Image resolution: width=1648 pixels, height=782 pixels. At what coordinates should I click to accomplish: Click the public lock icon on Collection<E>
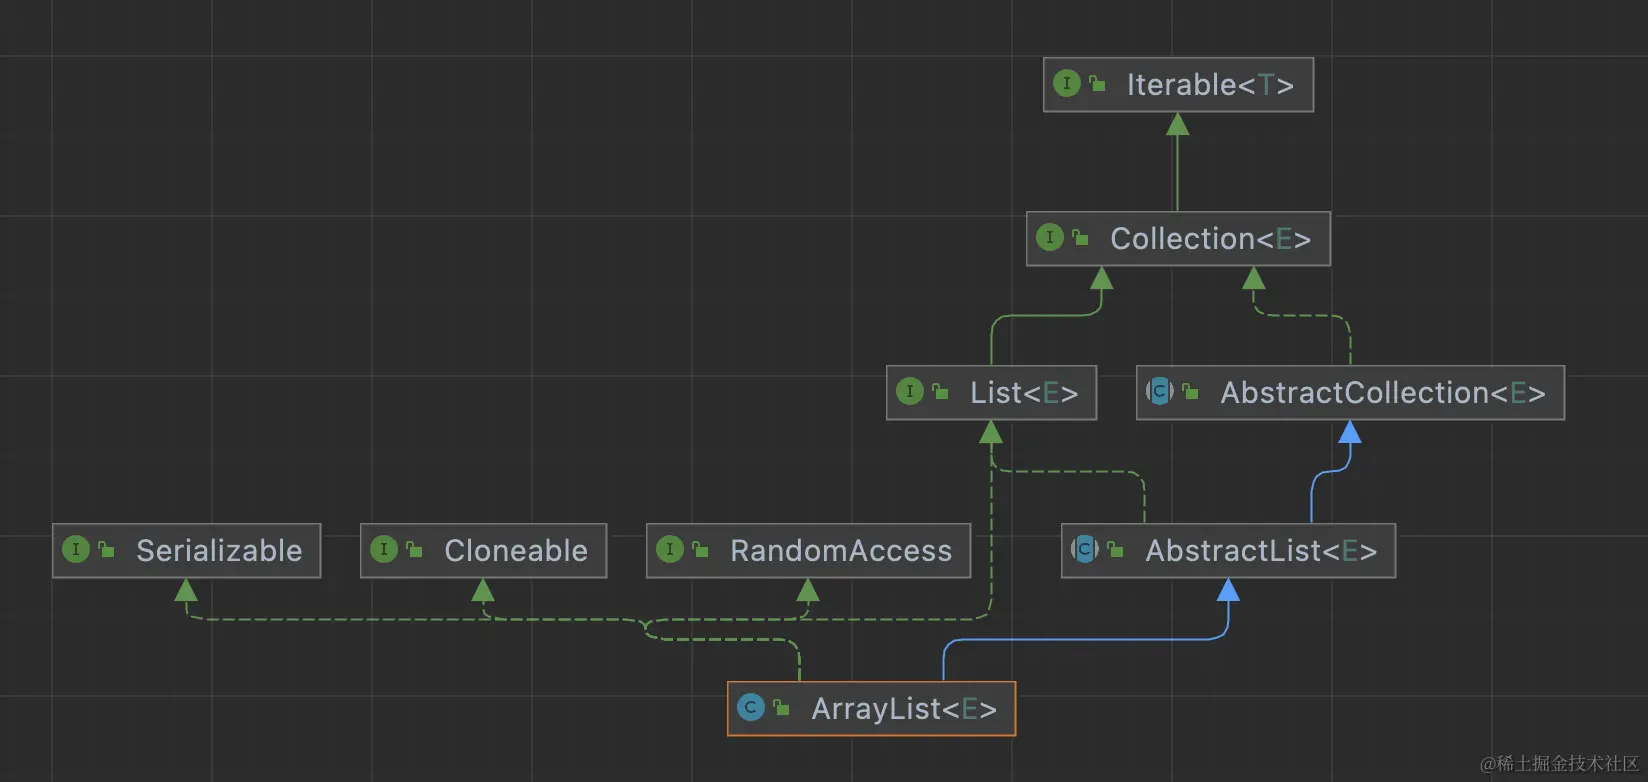(1081, 238)
